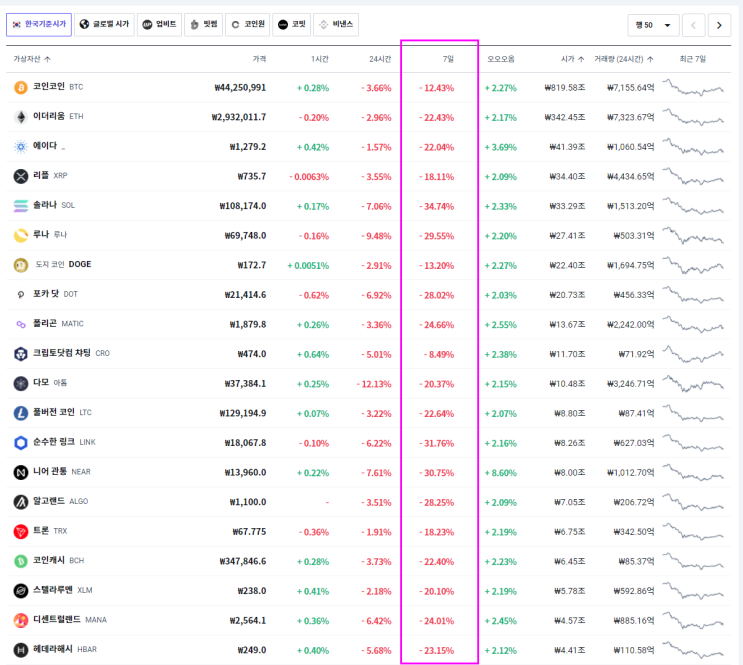Switch to the 비낸스 exchange tab
Viewport: 743px width, 665px height.
336,25
